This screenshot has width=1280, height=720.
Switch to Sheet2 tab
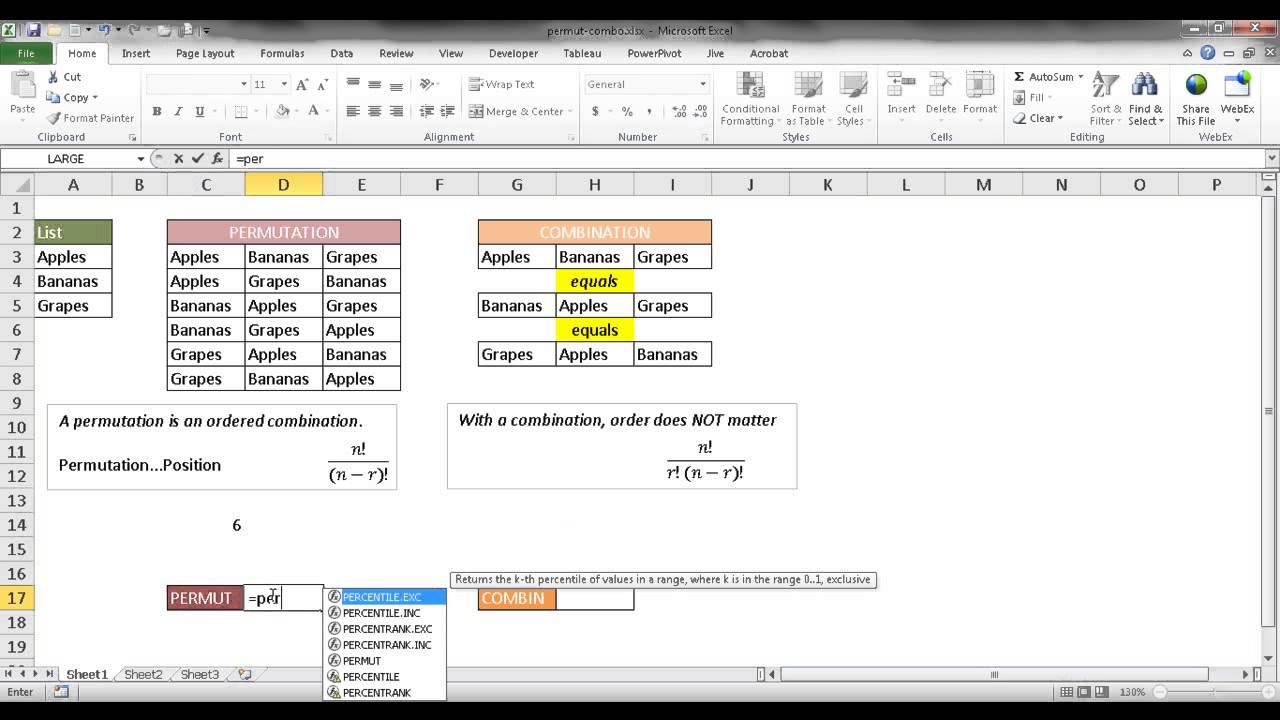(143, 675)
